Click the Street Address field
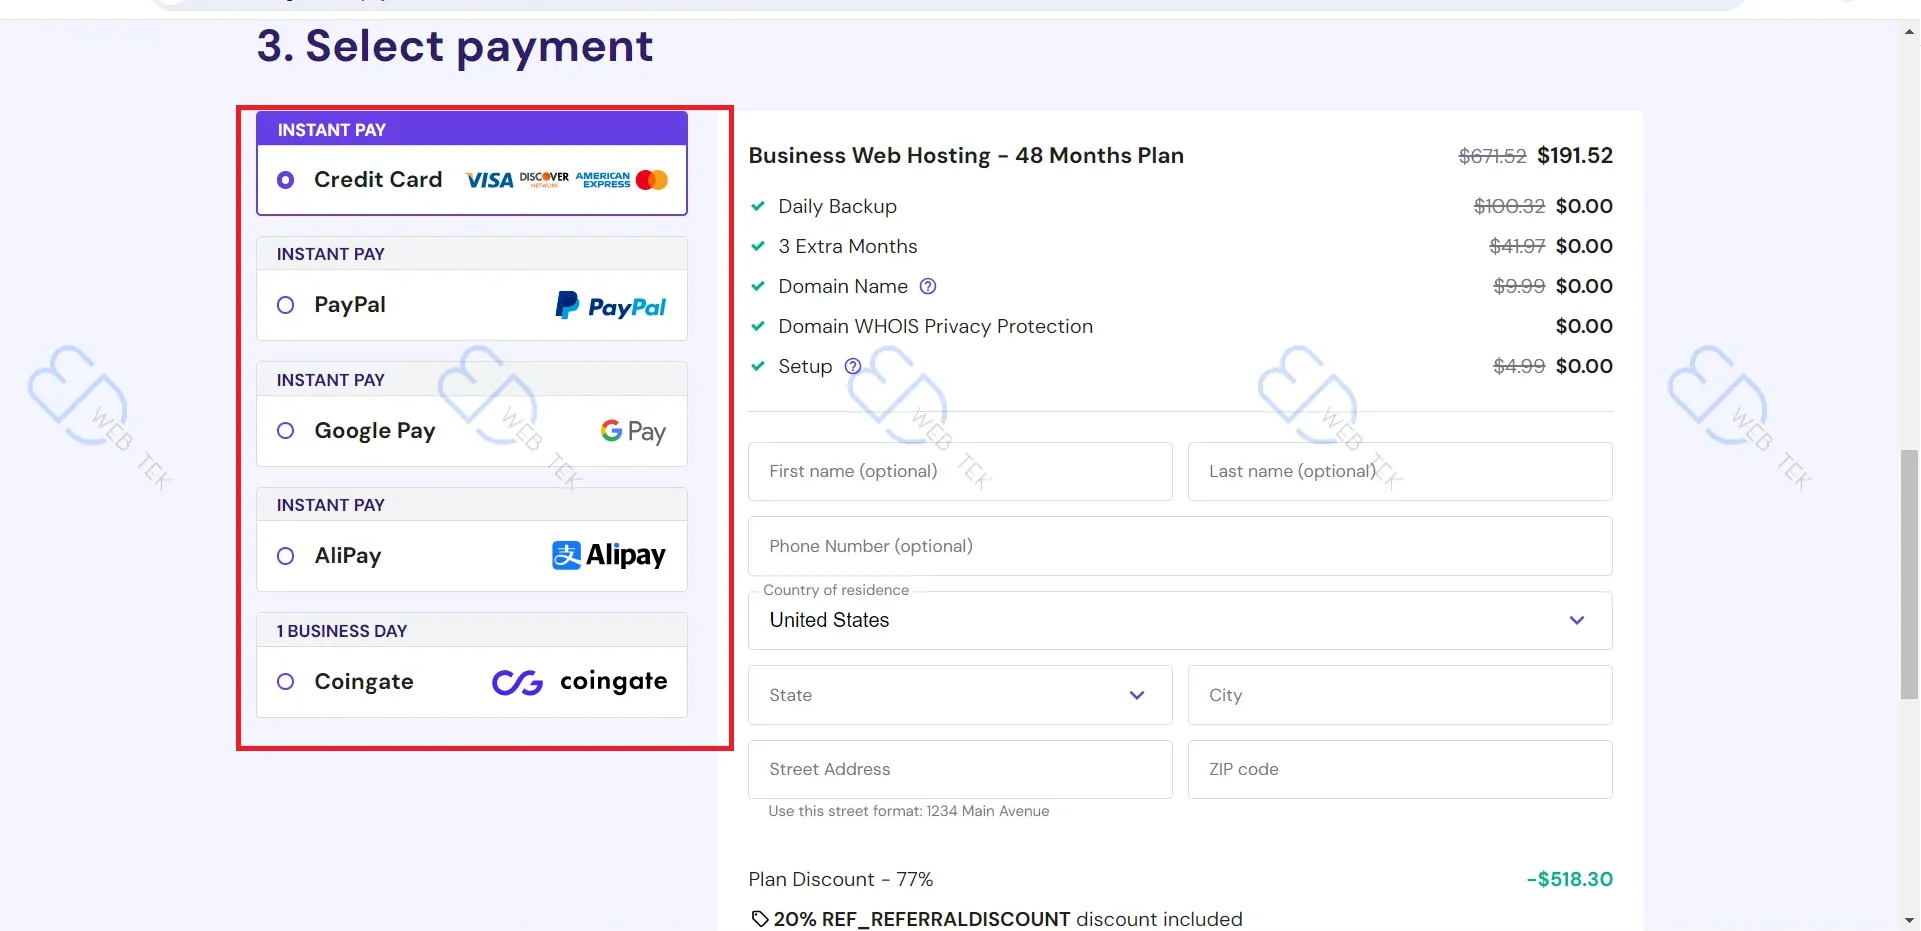1921x931 pixels. (960, 769)
